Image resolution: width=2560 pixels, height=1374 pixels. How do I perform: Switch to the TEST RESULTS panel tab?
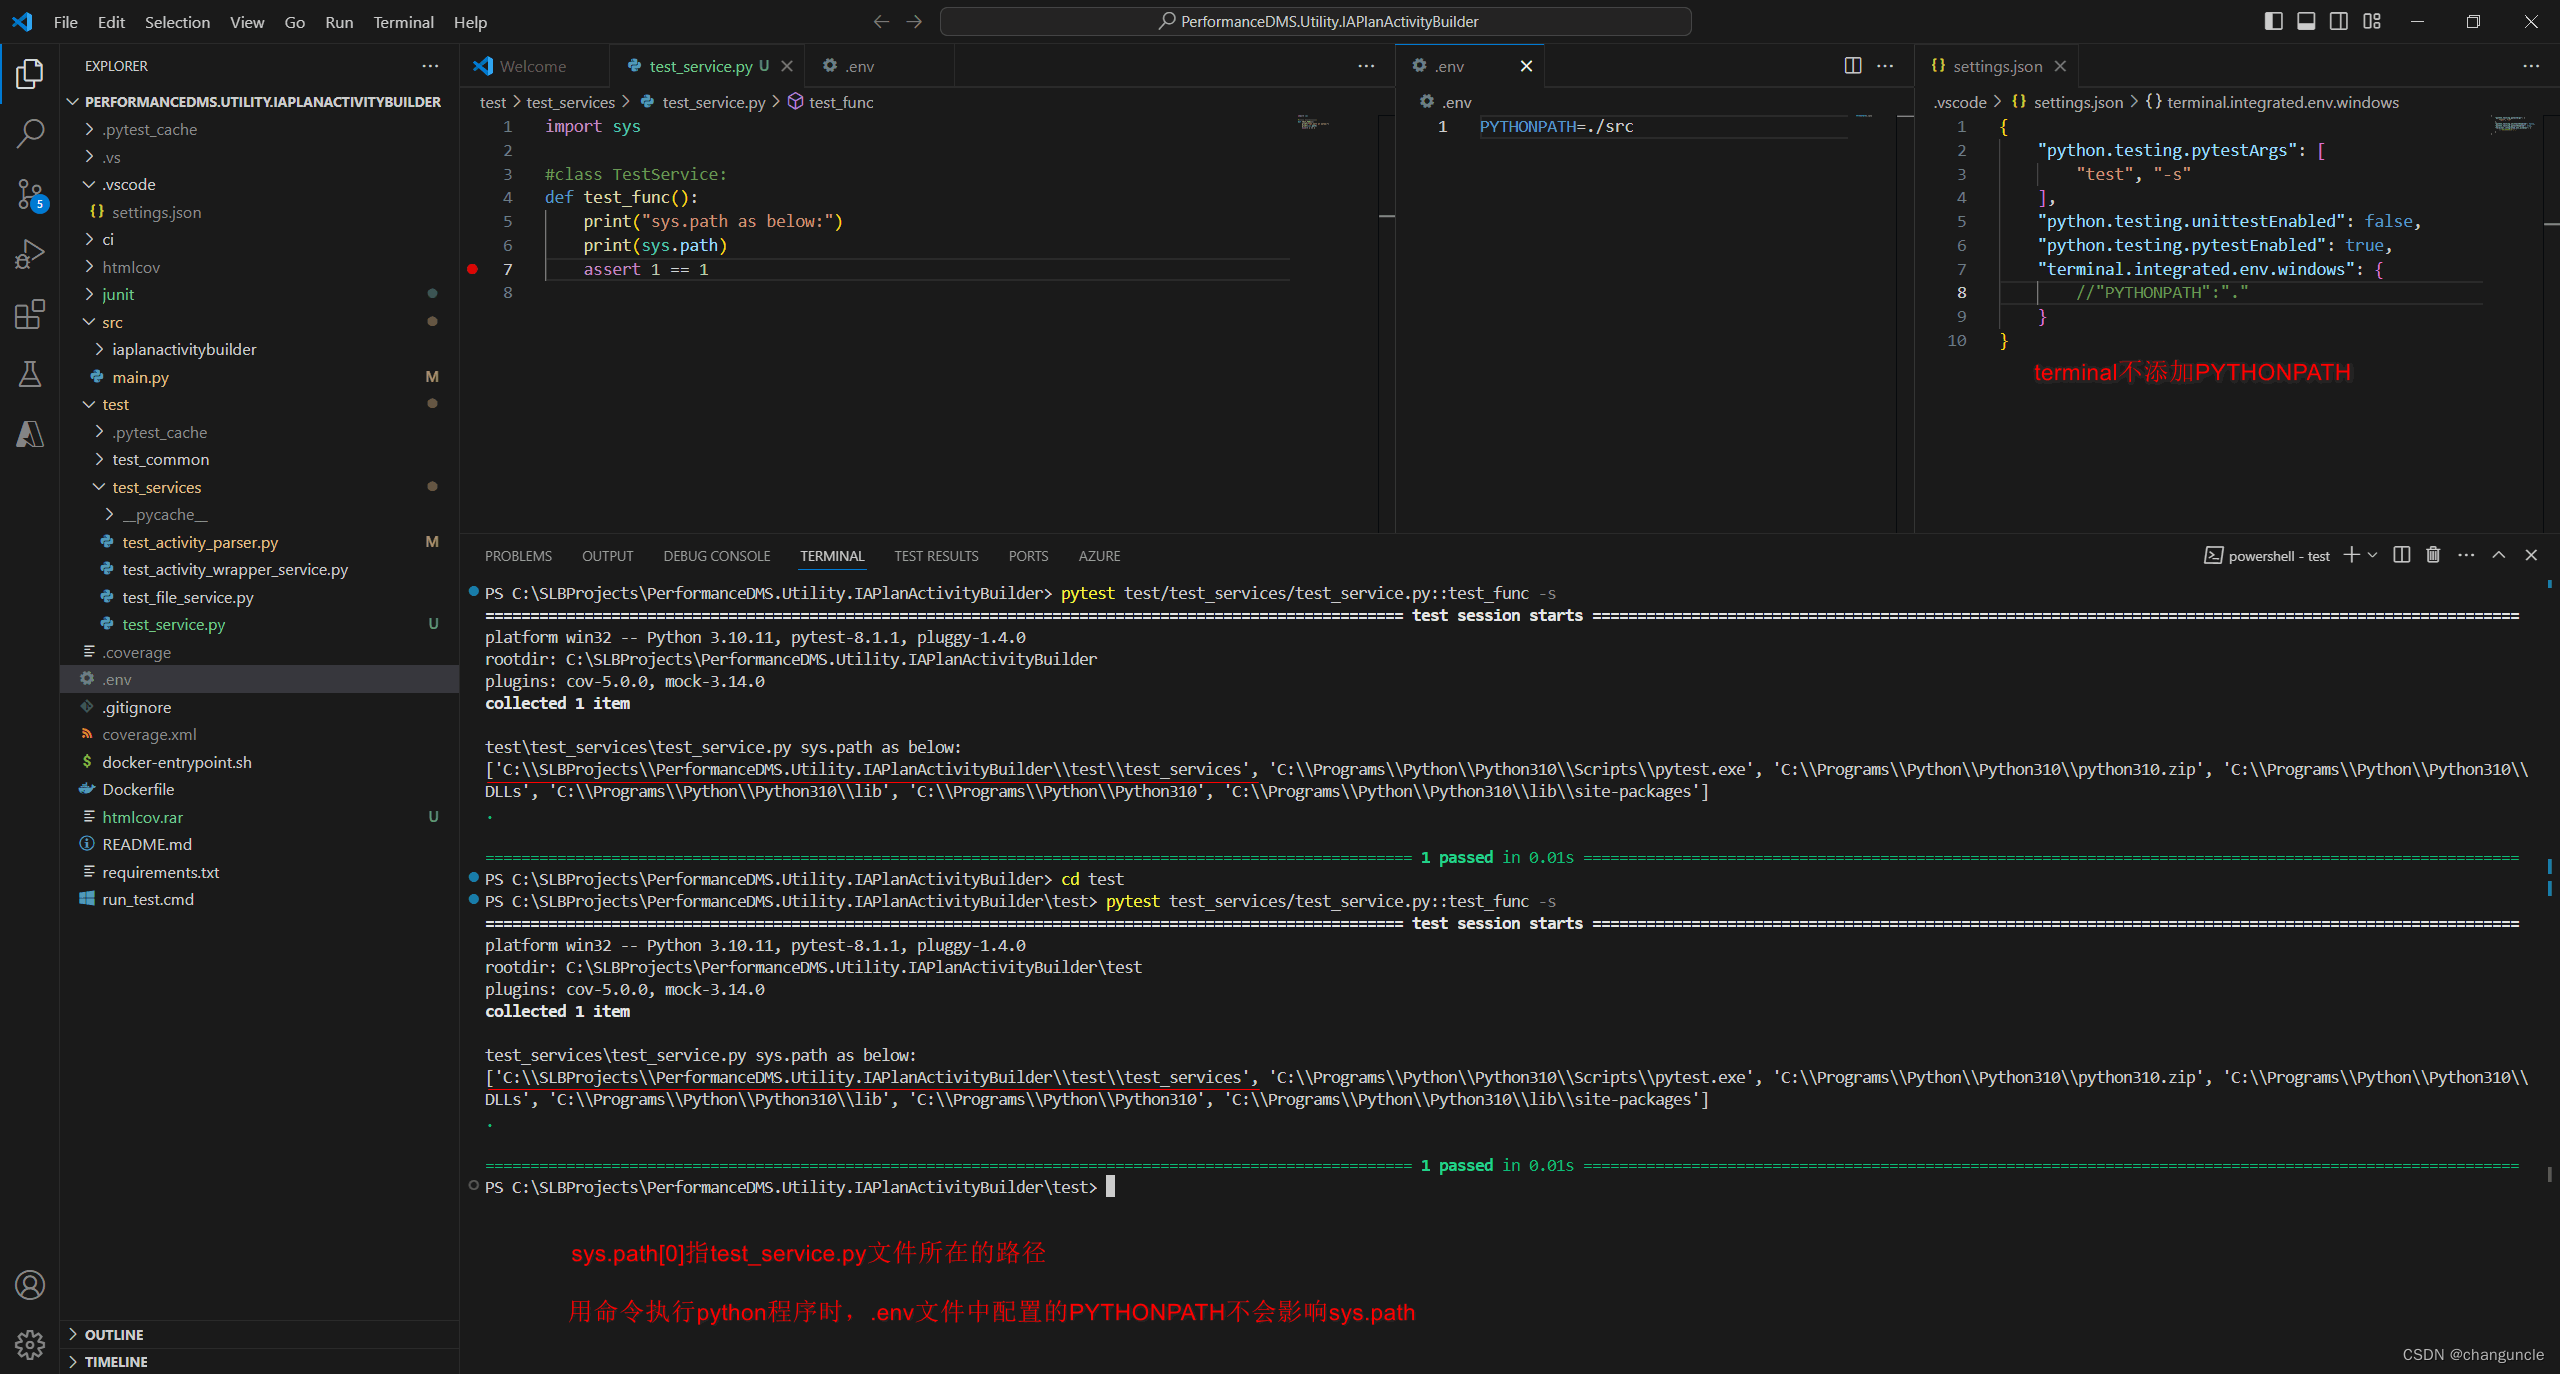[x=936, y=556]
